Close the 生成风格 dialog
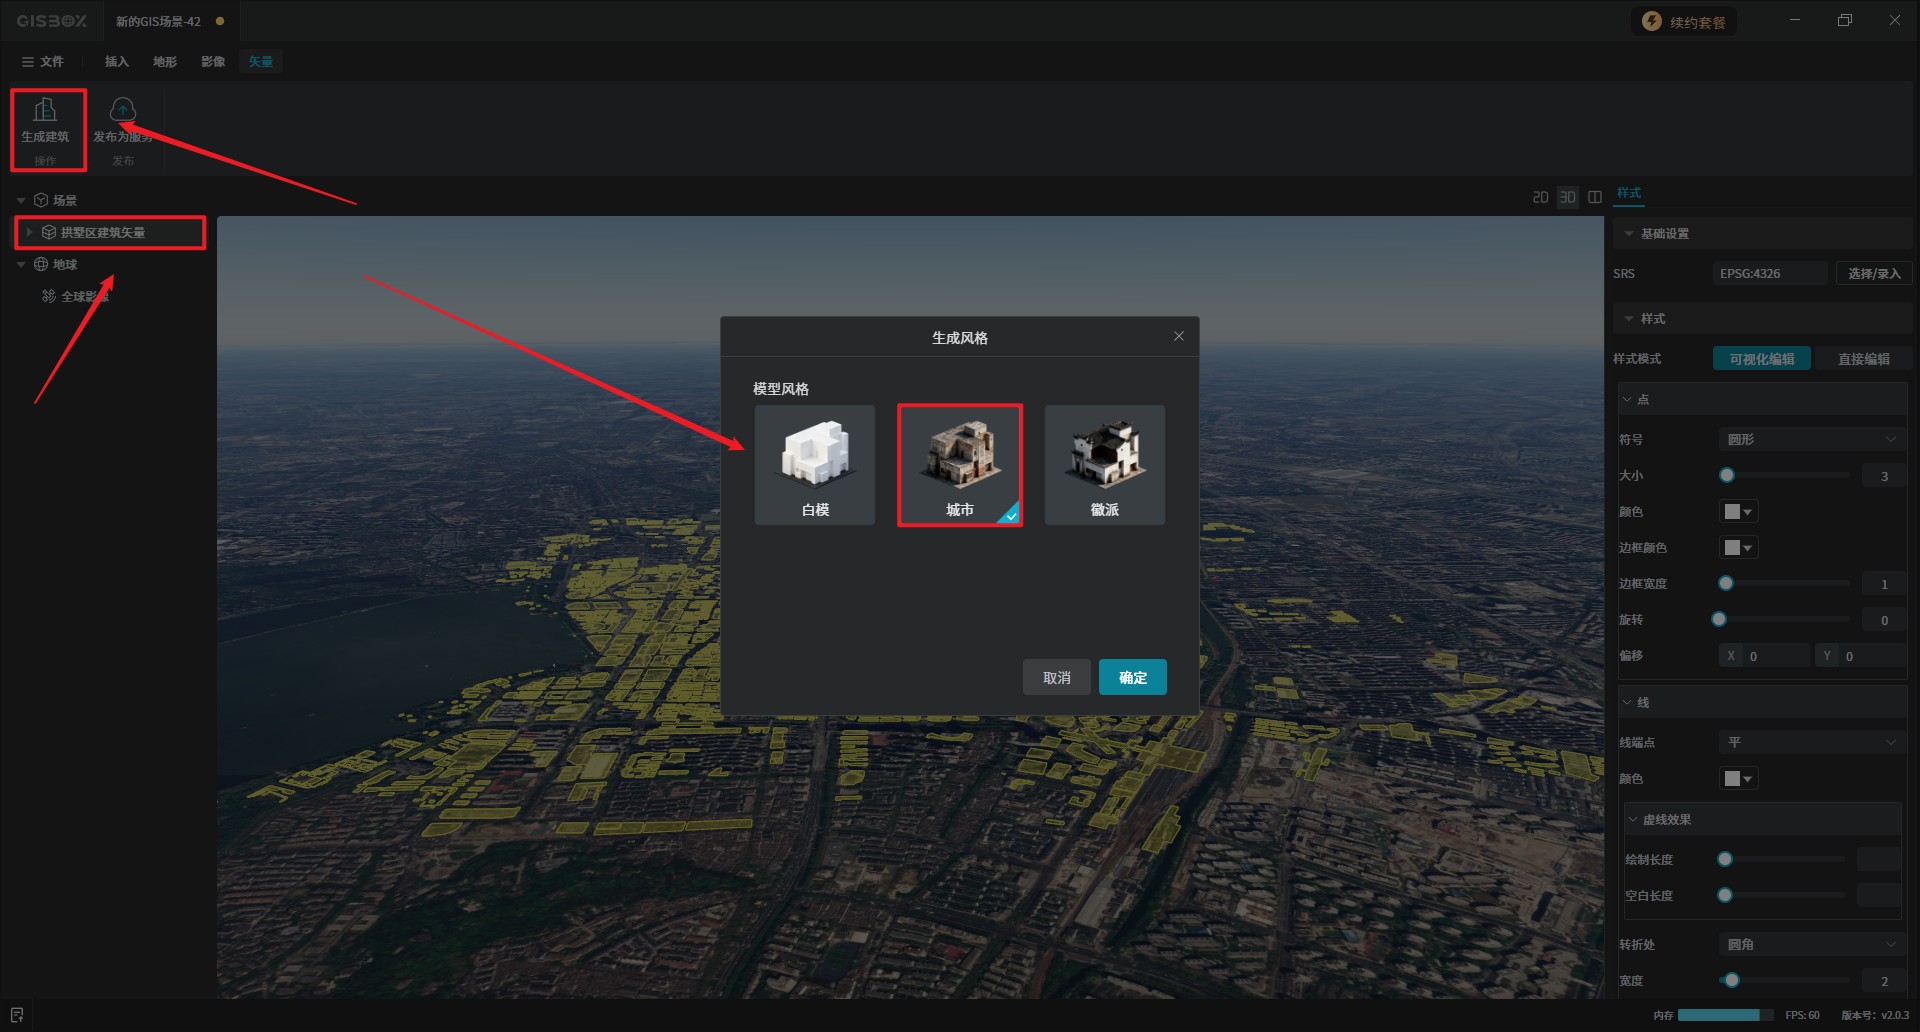 [x=1179, y=337]
